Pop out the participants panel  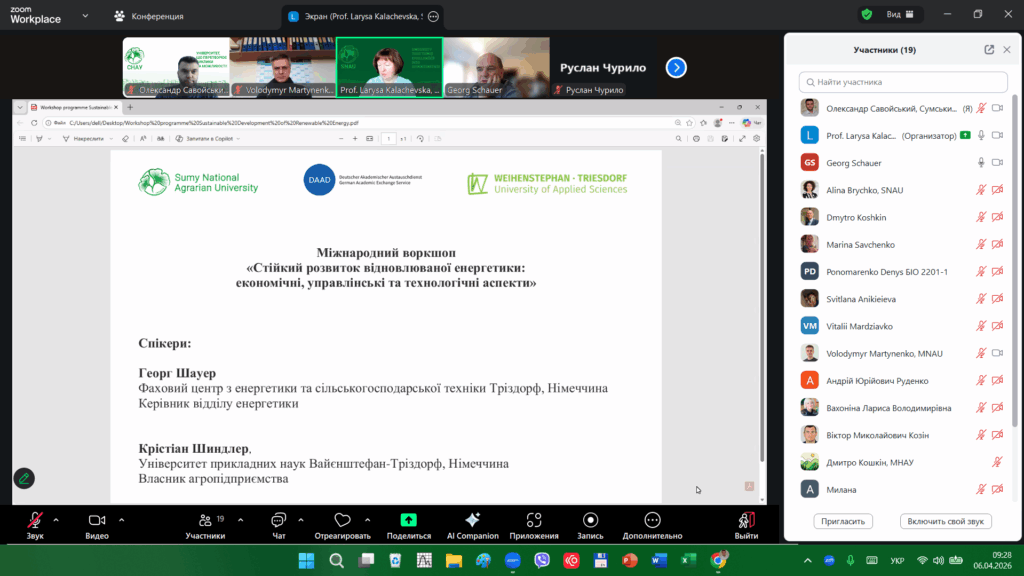989,49
